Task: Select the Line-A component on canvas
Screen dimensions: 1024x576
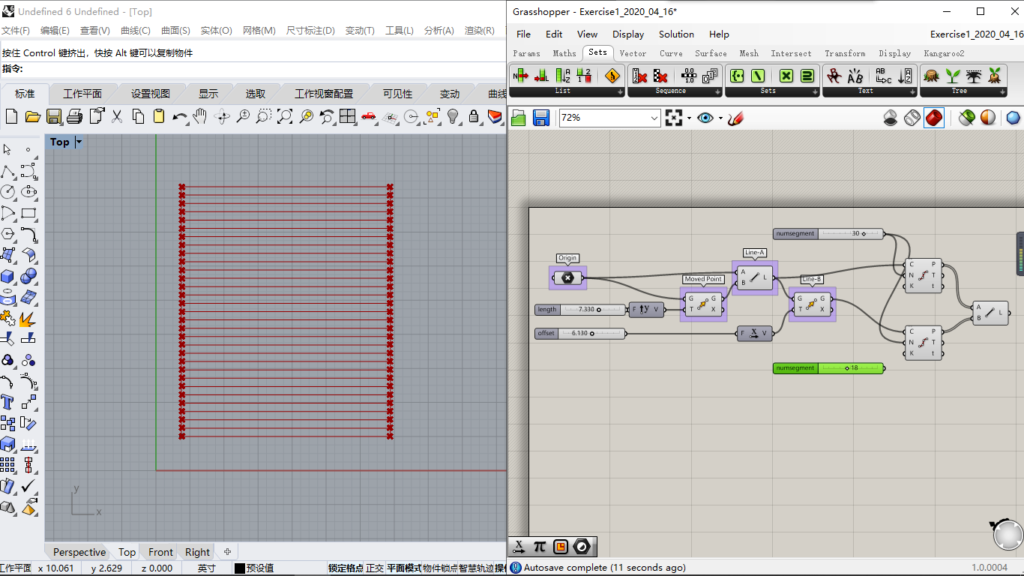Action: point(754,278)
